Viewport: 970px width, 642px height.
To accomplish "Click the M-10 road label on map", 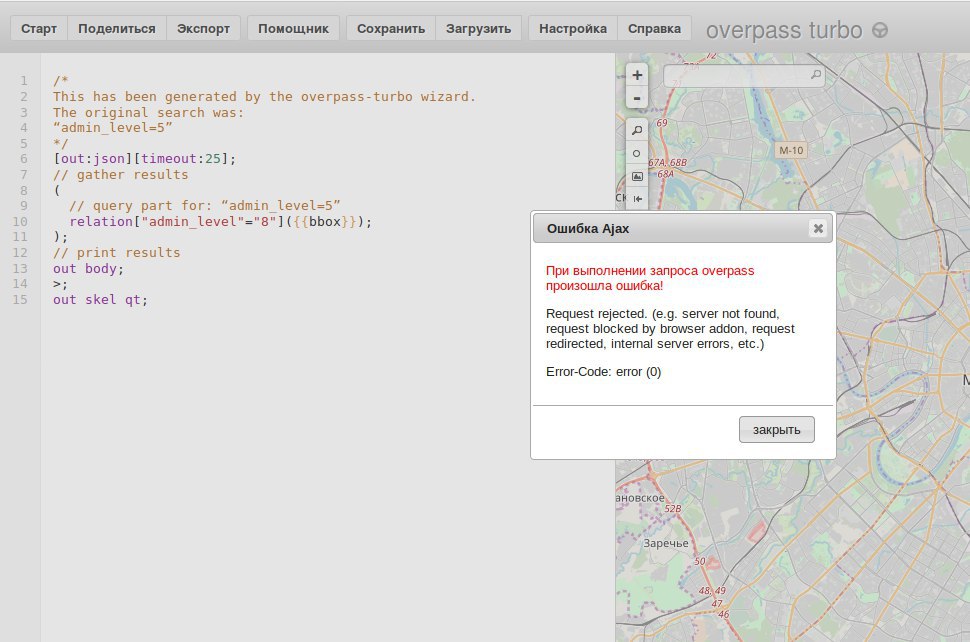I will 791,150.
